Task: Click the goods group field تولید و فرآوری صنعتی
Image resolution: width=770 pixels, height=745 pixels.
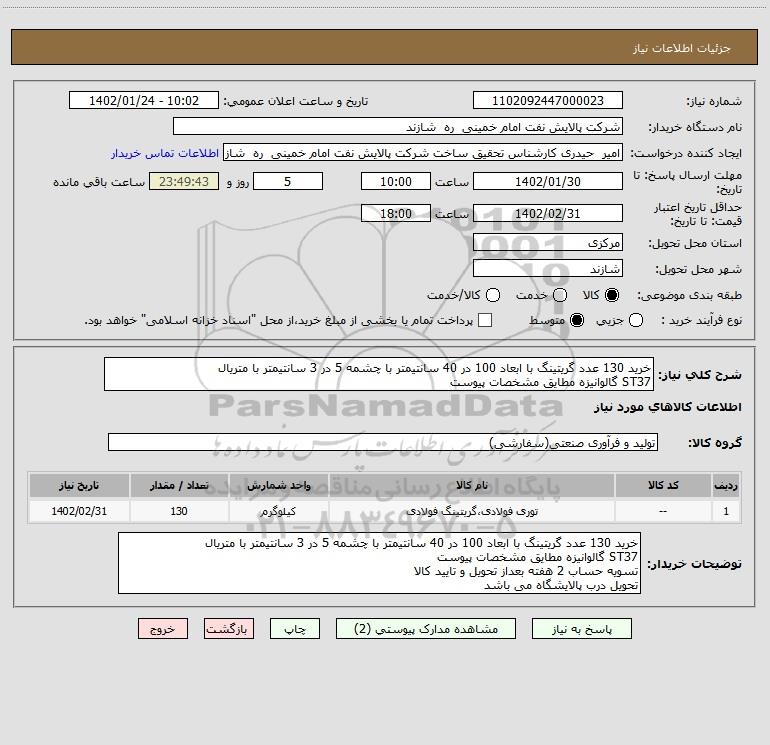Action: click(x=383, y=442)
